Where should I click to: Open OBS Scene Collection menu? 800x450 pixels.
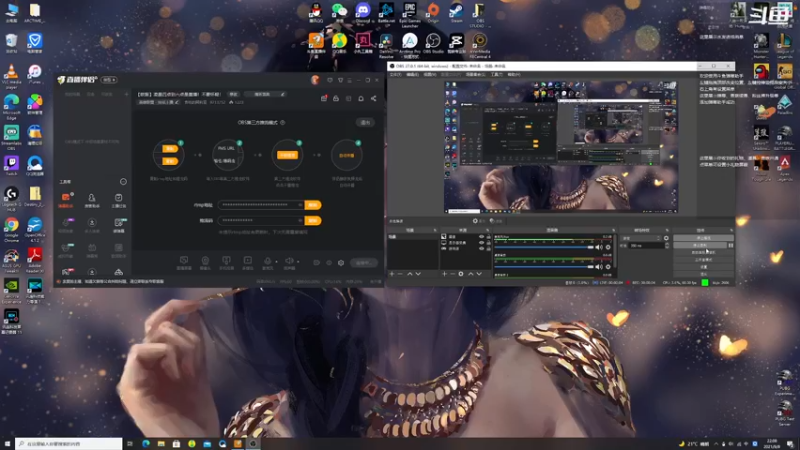(476, 74)
